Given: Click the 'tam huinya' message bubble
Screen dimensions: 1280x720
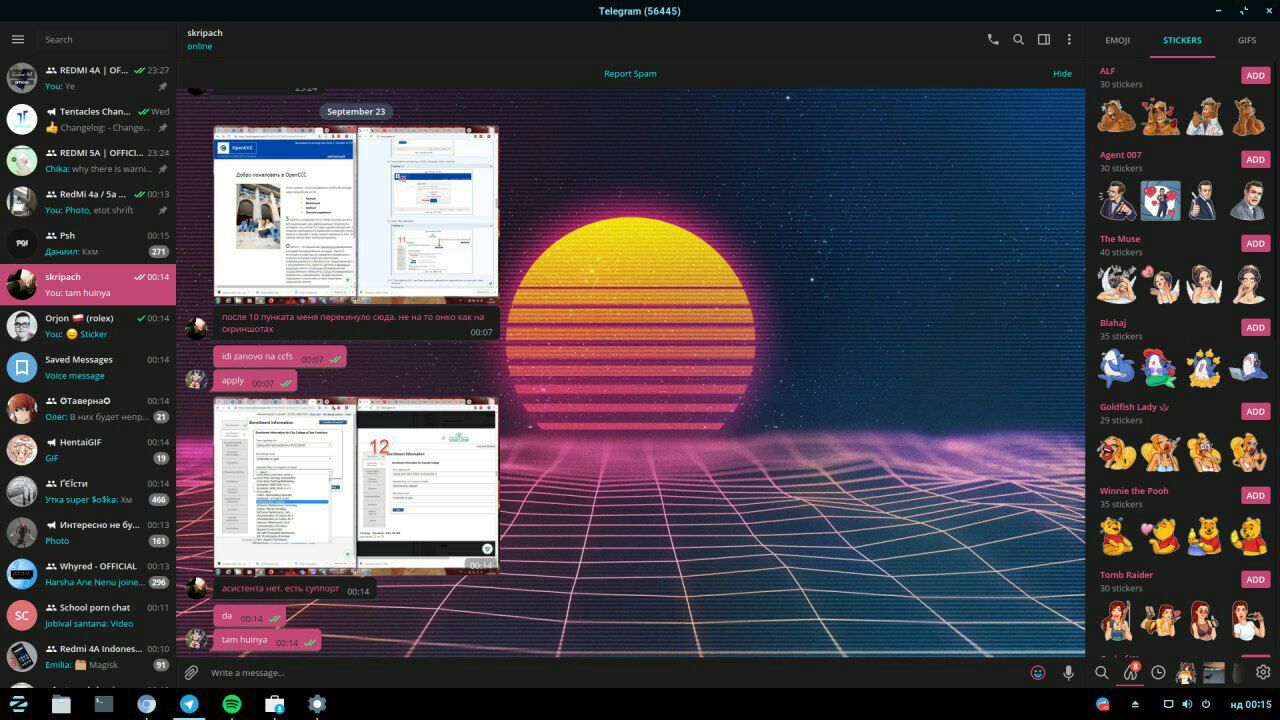Looking at the screenshot, I should [267, 640].
